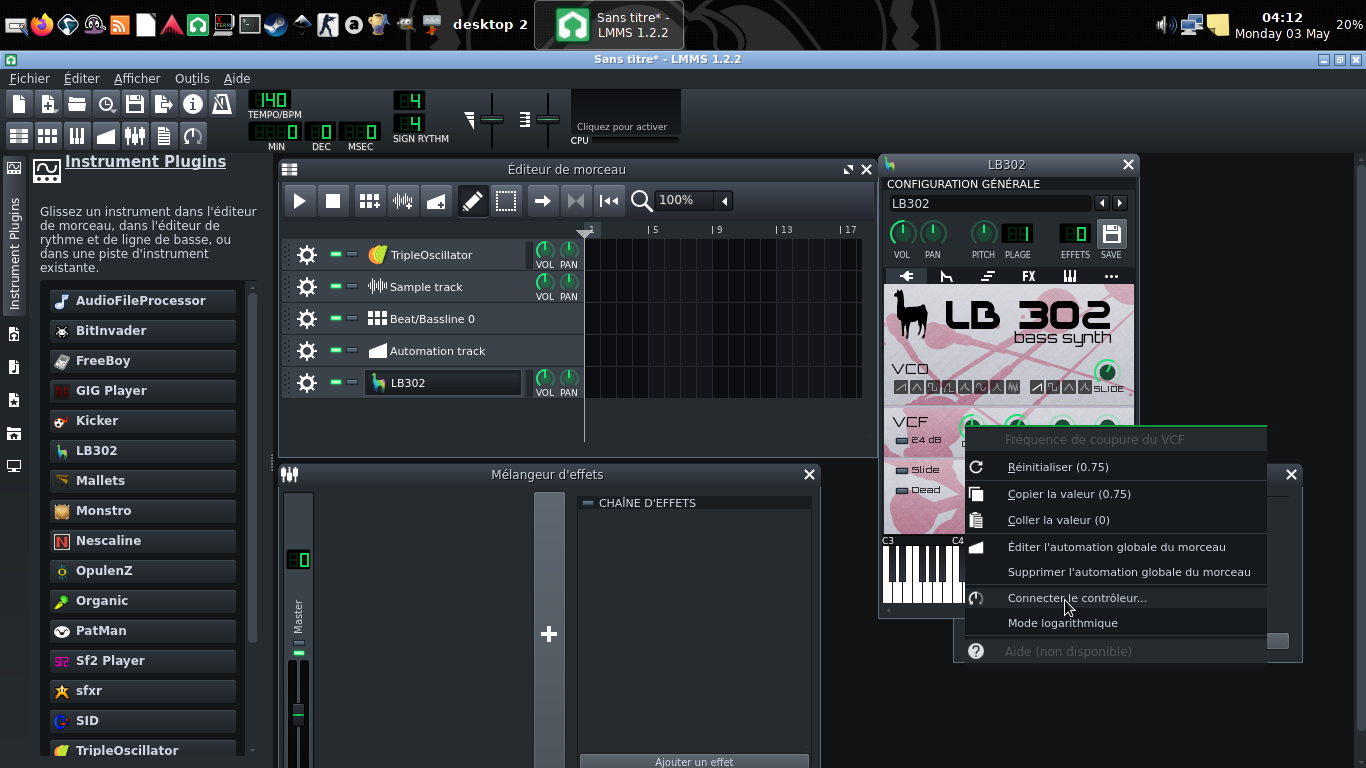The width and height of the screenshot is (1366, 768).
Task: Expand the recent projects dropdown icon
Action: pos(106,104)
